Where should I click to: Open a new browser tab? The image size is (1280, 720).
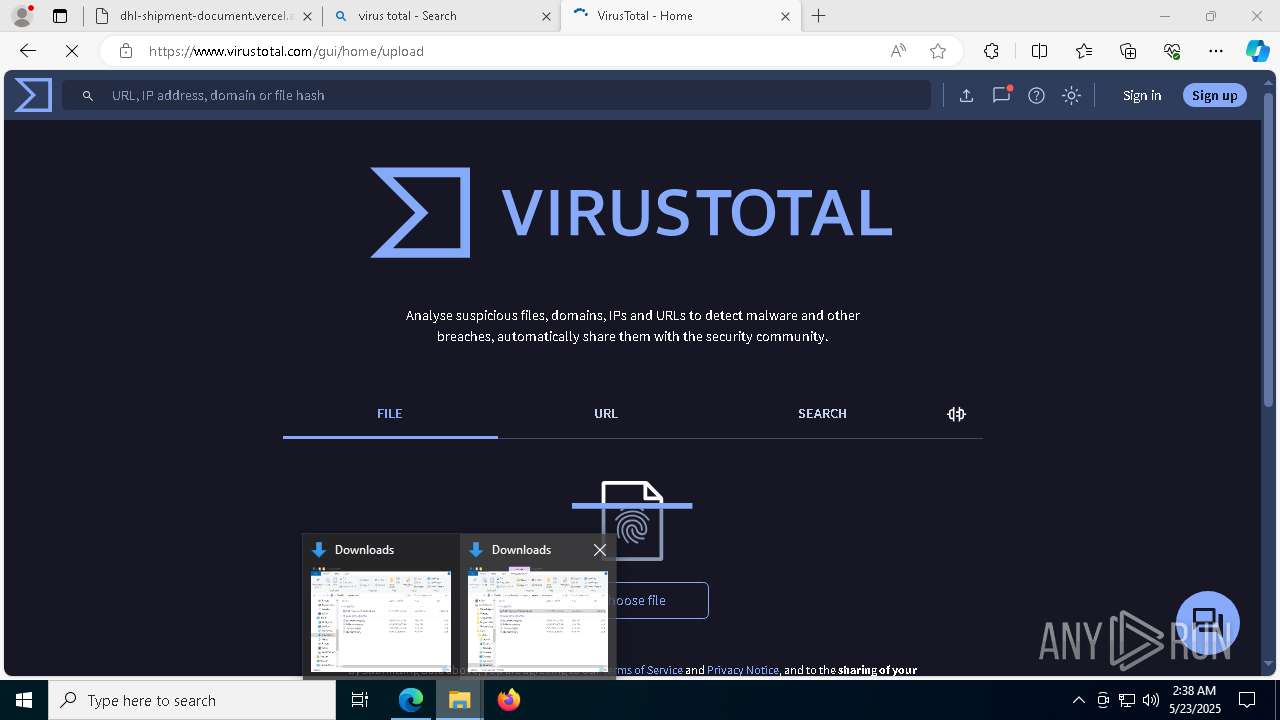click(819, 16)
